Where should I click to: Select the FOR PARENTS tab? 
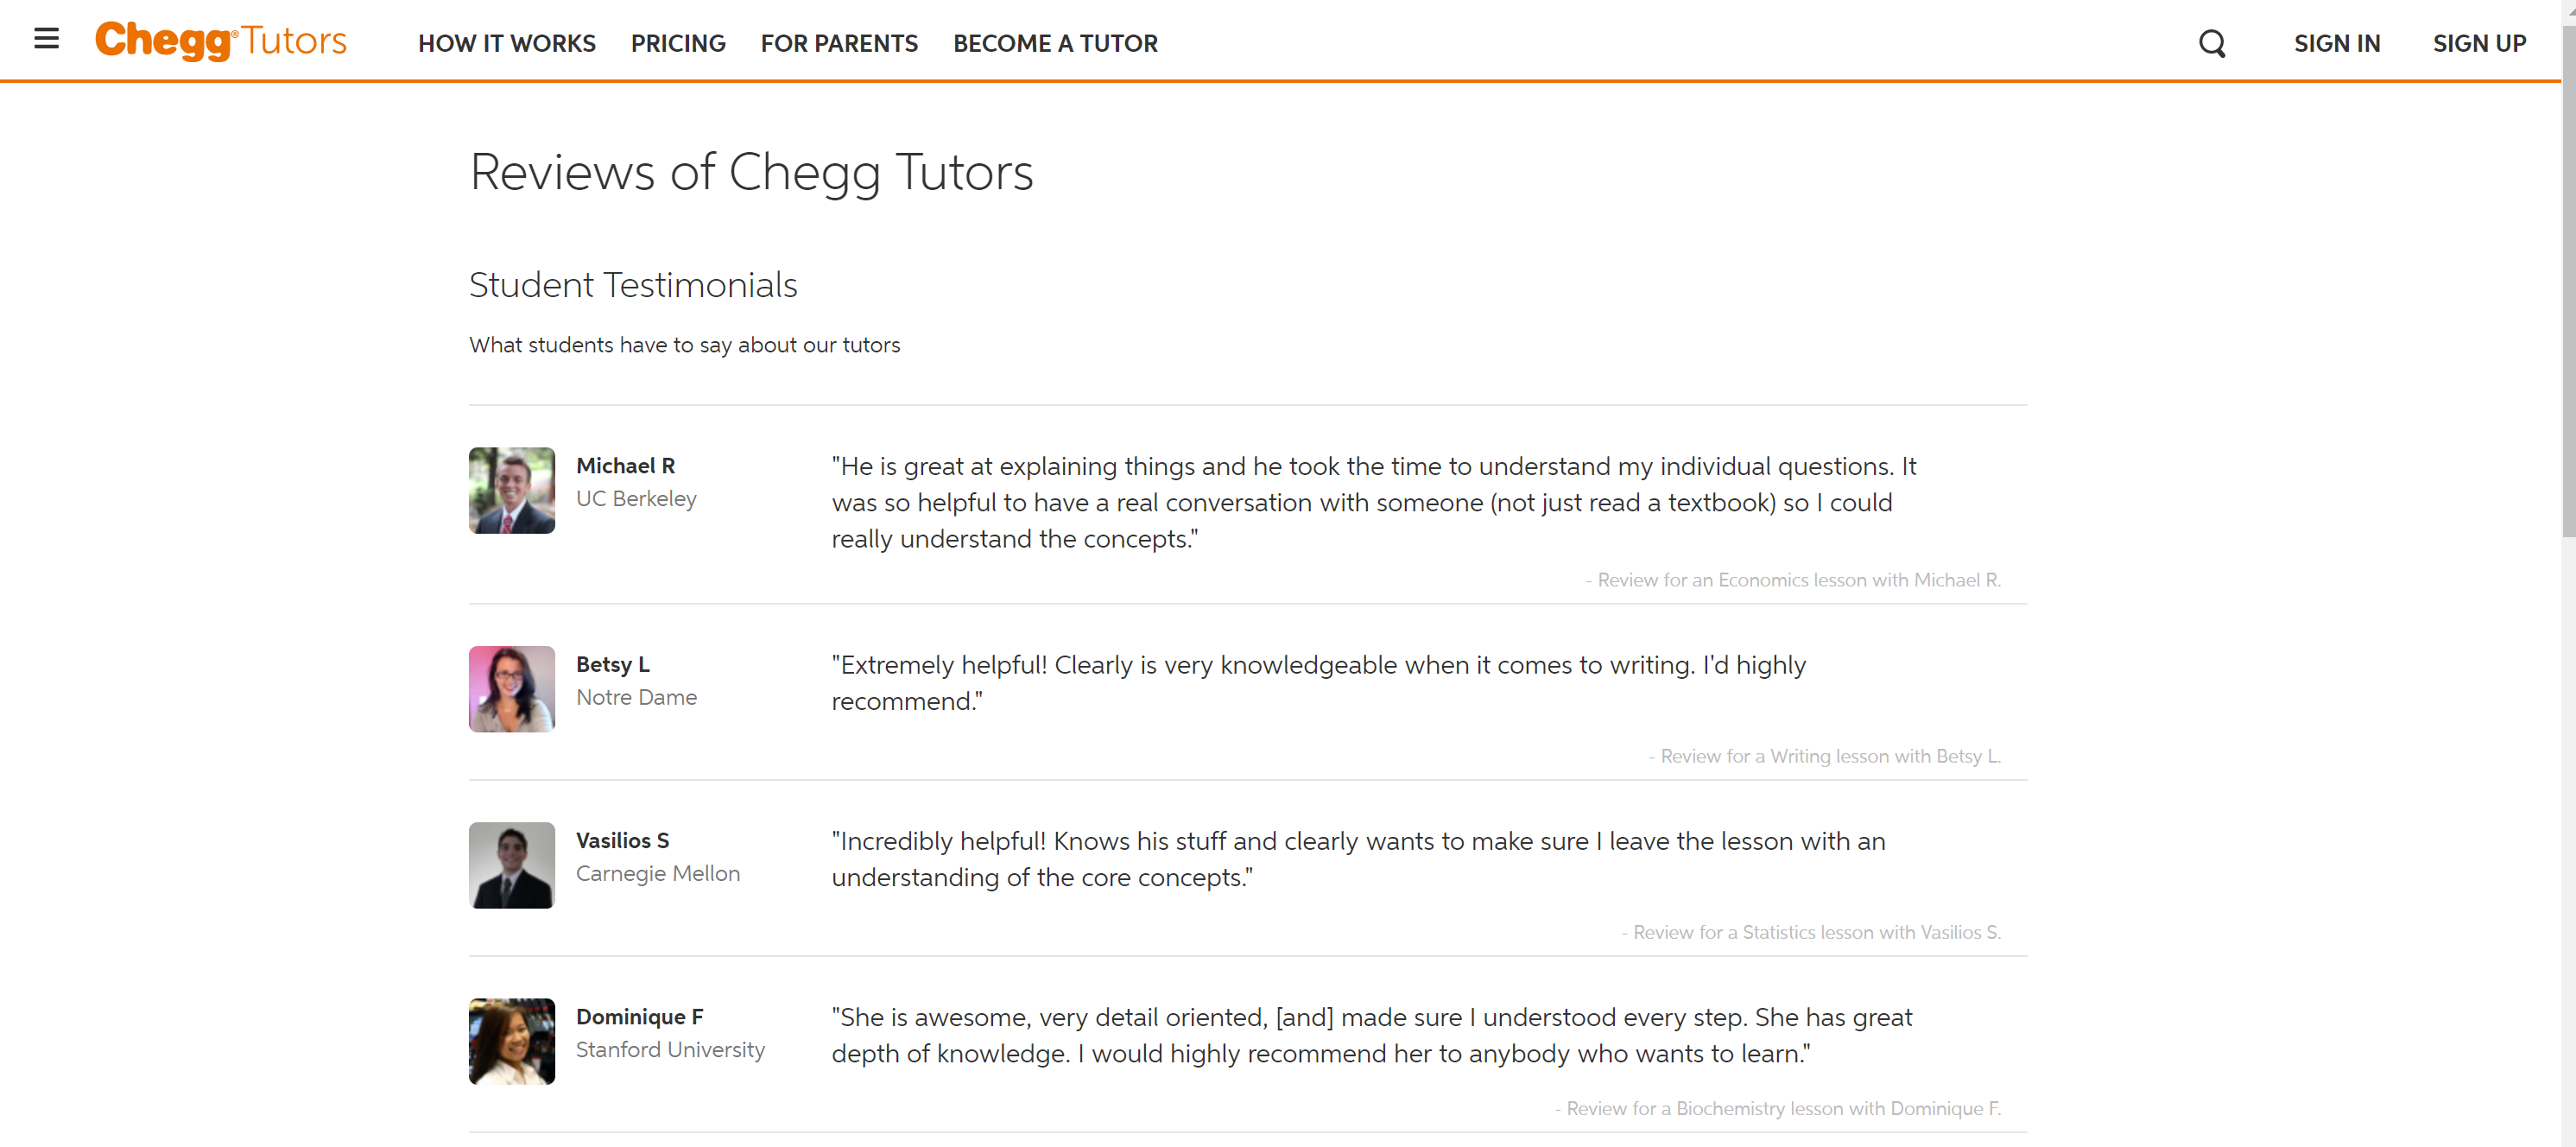[x=839, y=43]
